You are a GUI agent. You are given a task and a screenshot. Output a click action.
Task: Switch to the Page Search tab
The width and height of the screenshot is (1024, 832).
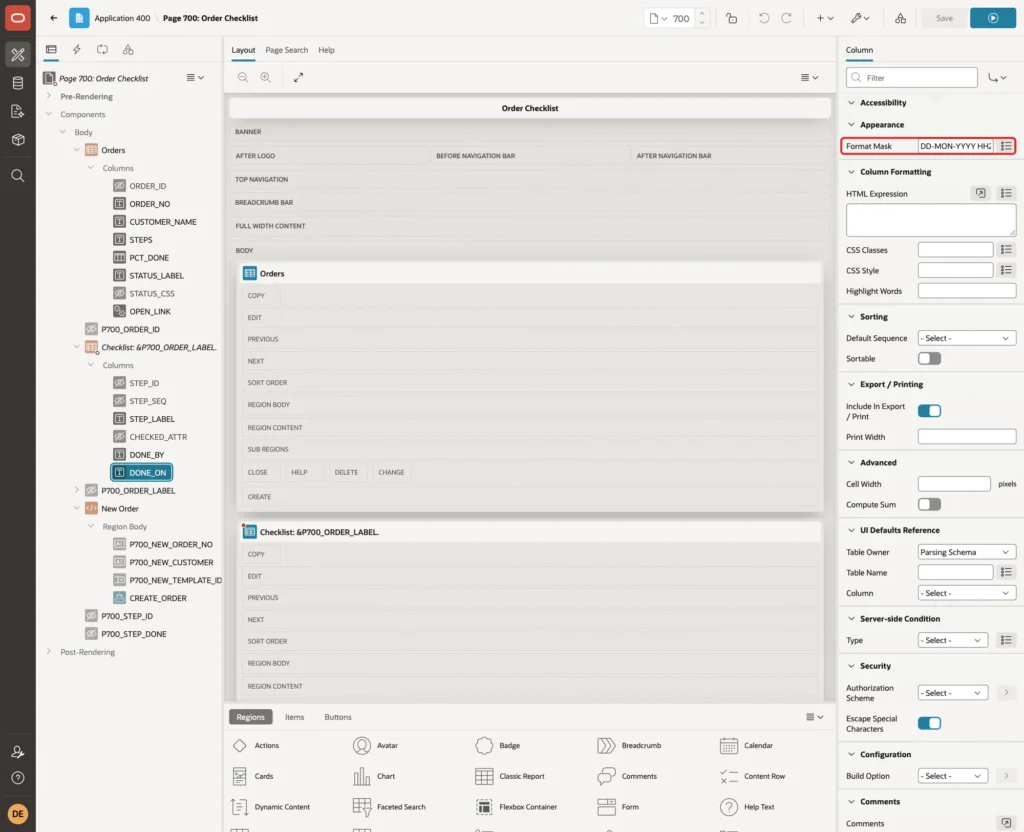(286, 50)
